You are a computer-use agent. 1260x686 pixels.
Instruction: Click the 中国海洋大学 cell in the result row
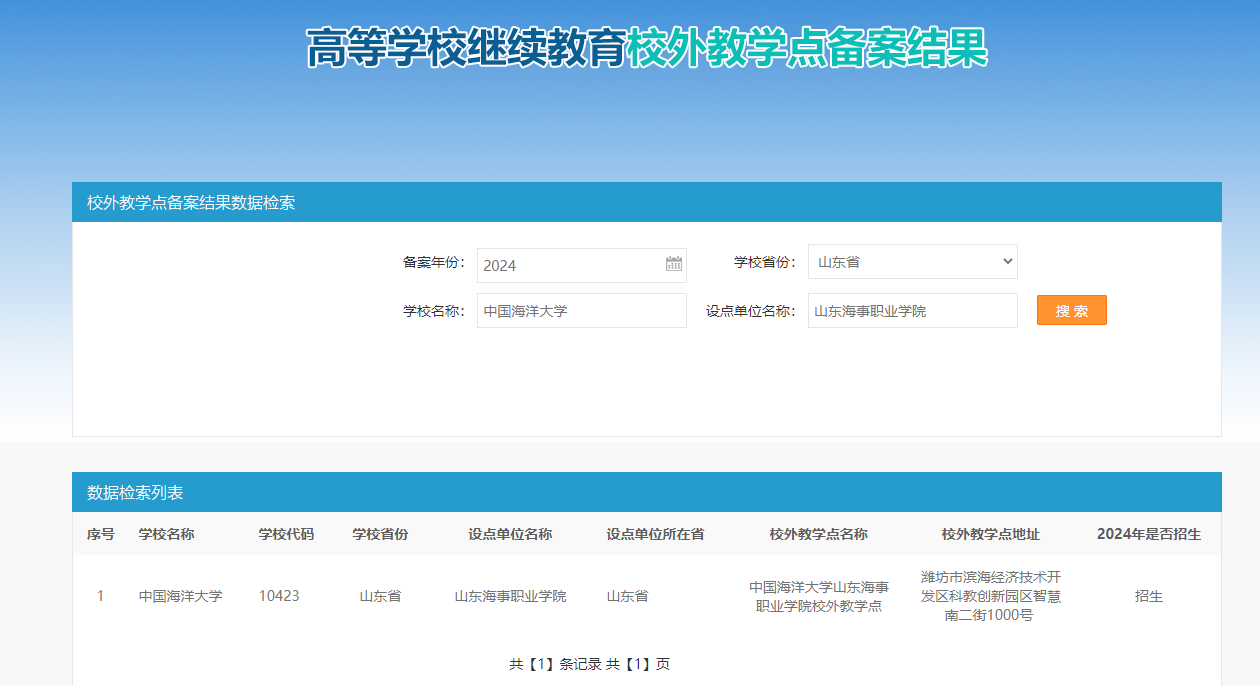point(180,596)
